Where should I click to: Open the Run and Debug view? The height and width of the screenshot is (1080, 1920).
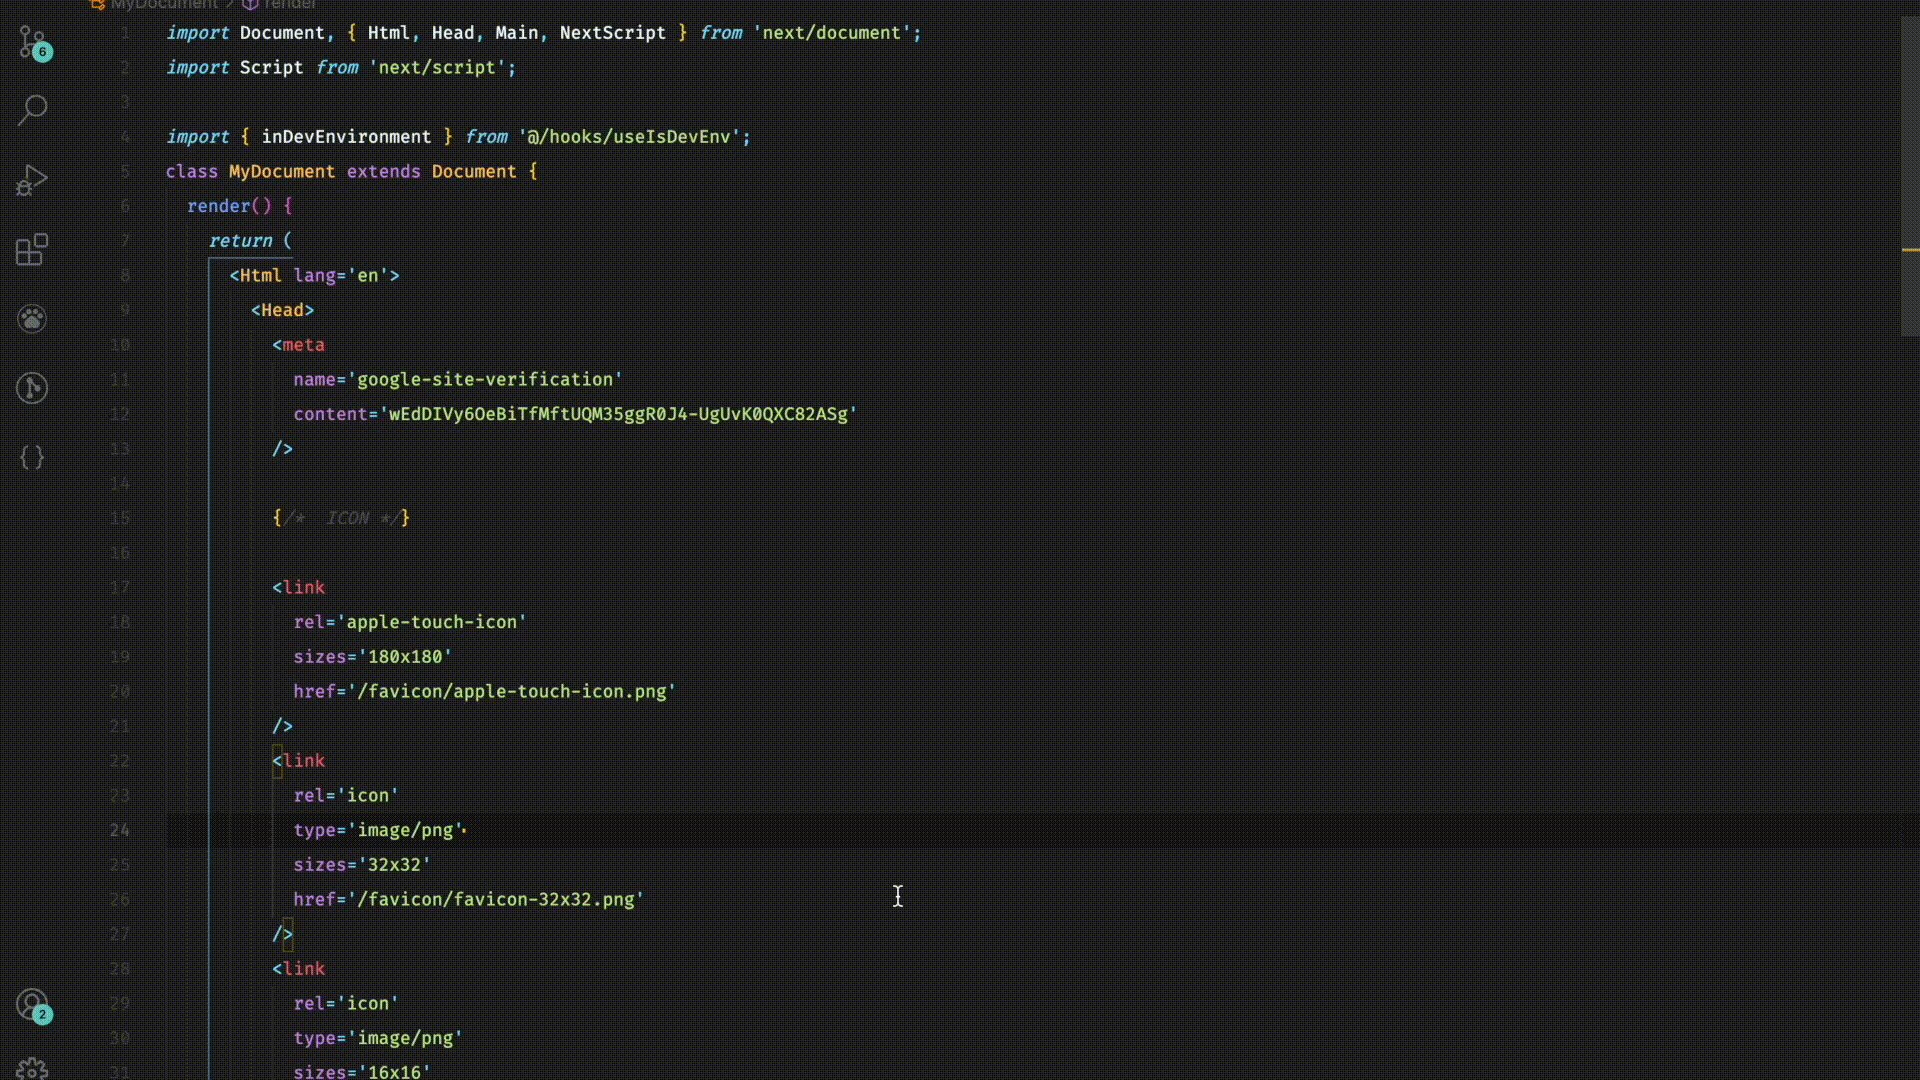point(32,180)
